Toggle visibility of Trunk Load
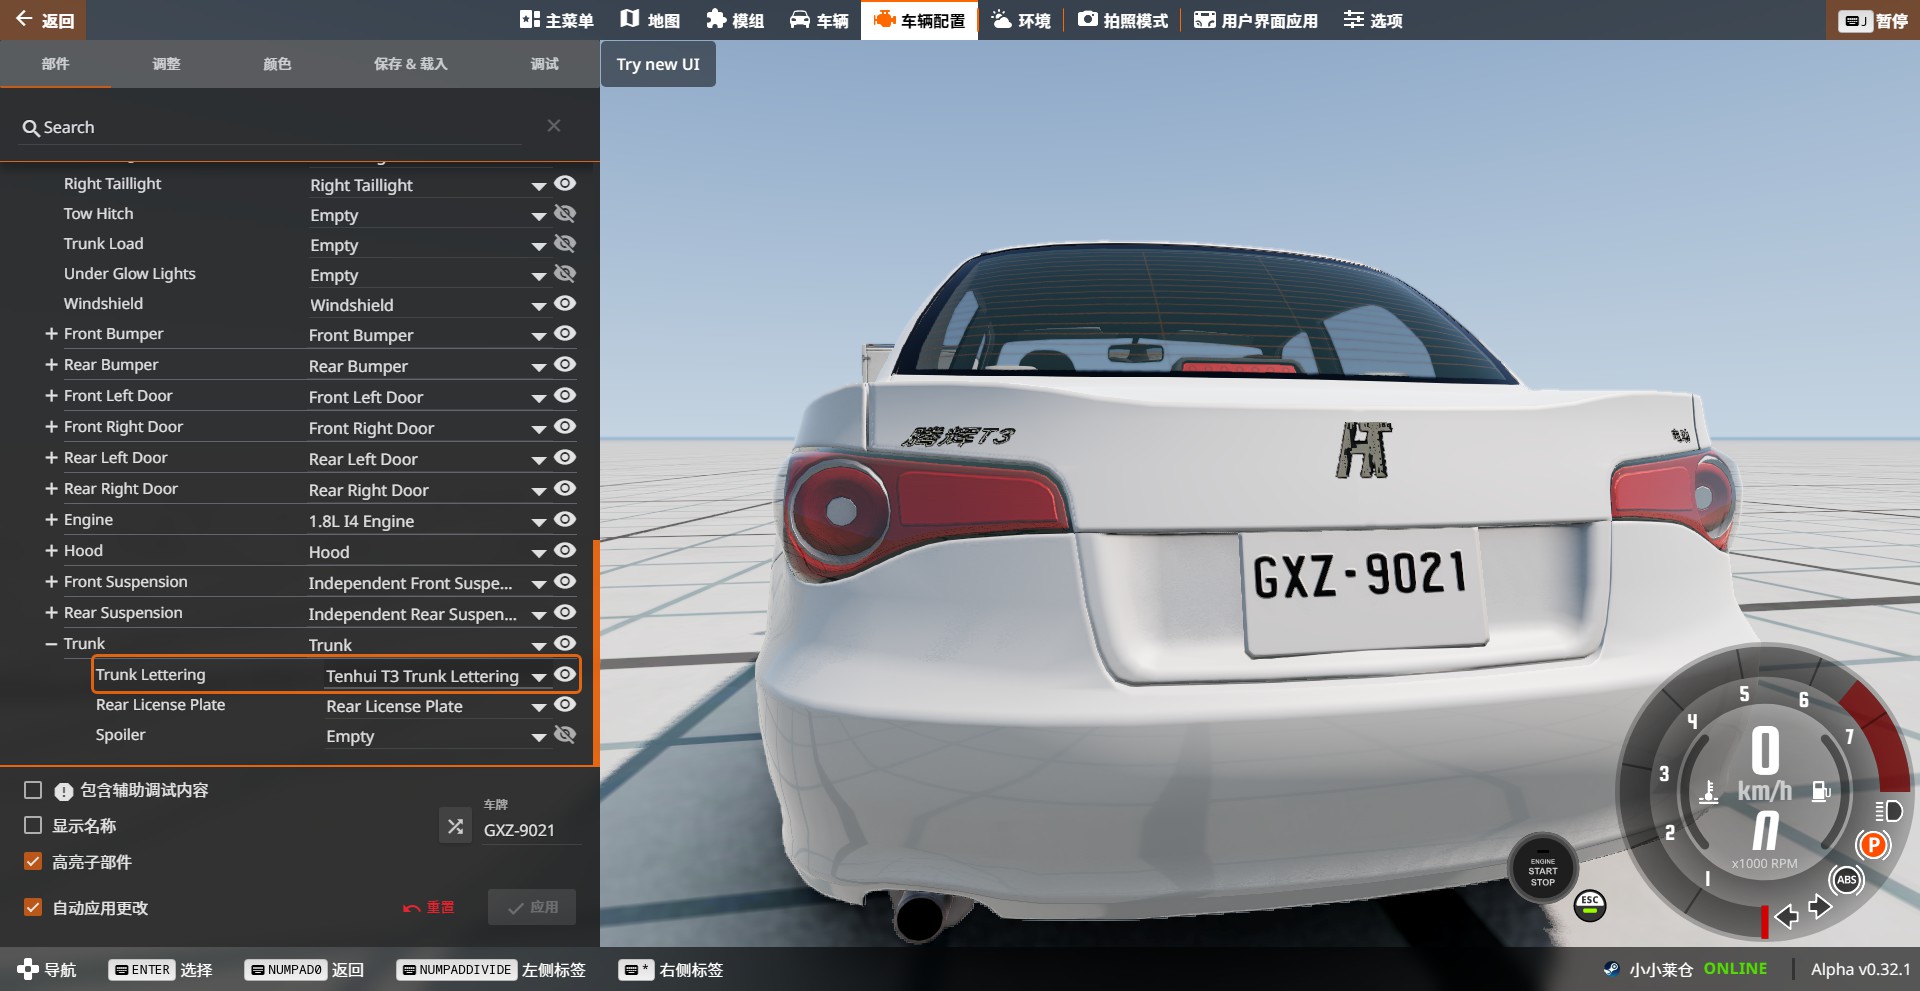Viewport: 1920px width, 991px height. click(565, 243)
